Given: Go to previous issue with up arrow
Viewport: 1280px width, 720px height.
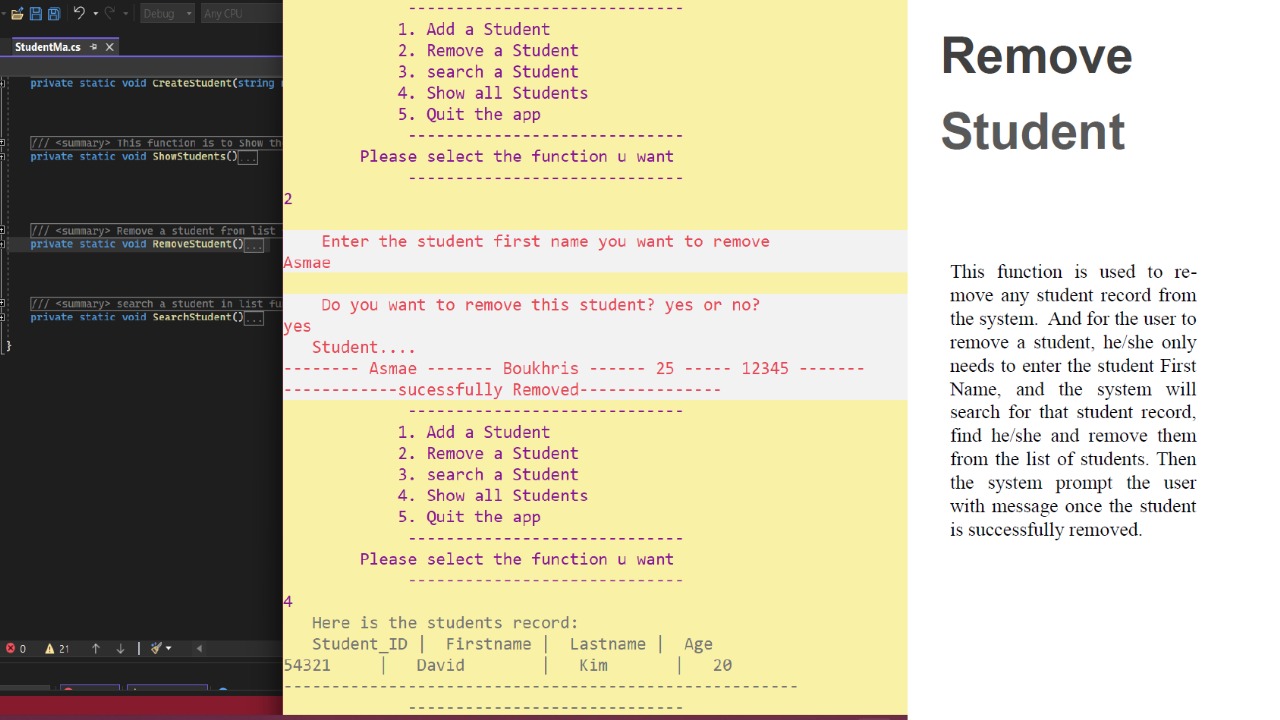Looking at the screenshot, I should pyautogui.click(x=96, y=648).
